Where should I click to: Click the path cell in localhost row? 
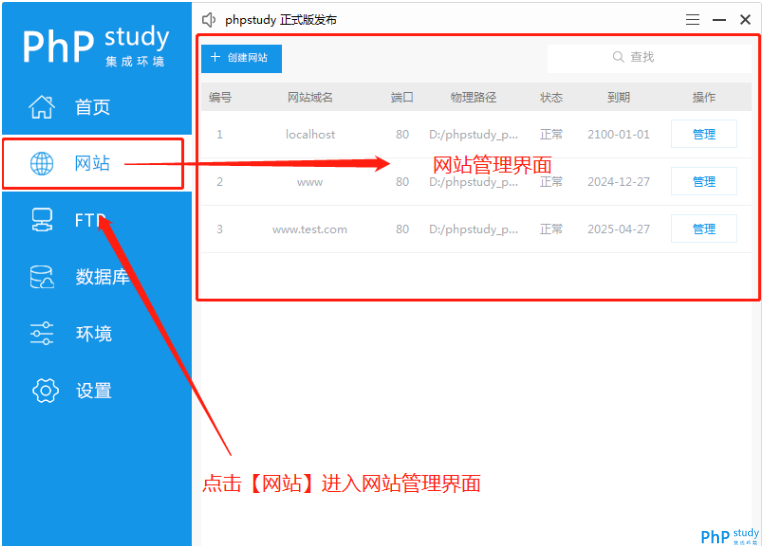coord(473,135)
